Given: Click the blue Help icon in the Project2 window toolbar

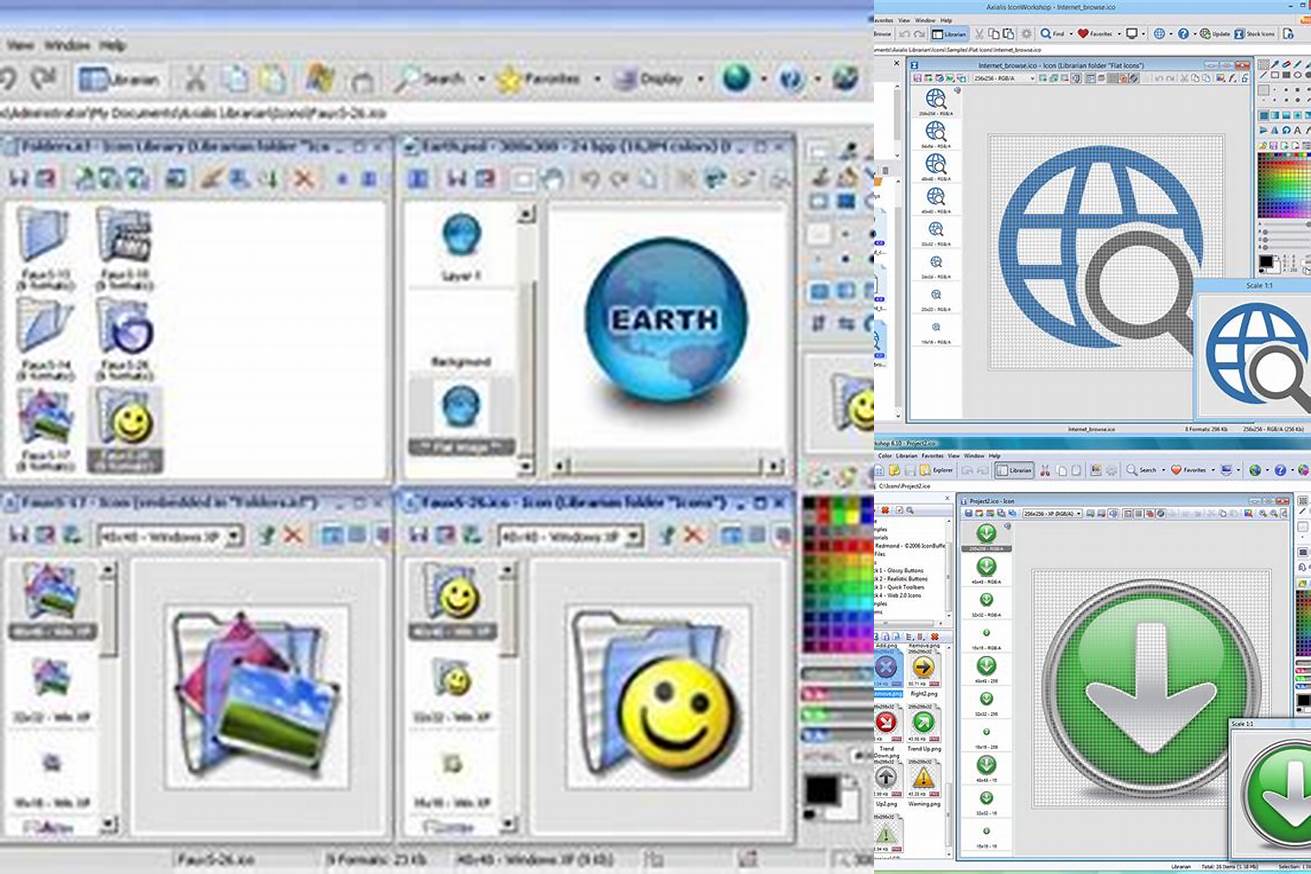Looking at the screenshot, I should (x=1279, y=470).
